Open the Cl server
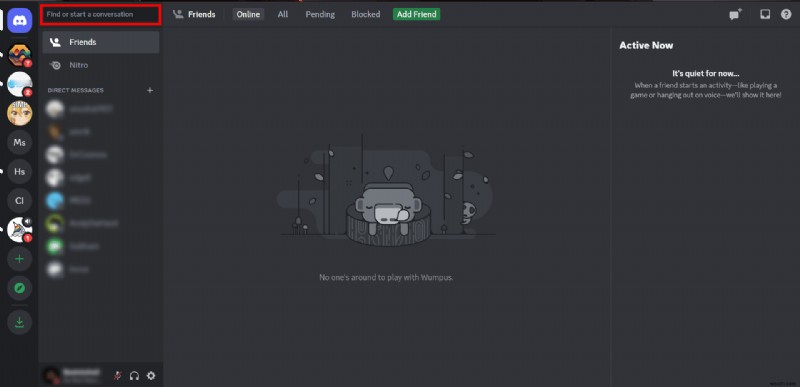Viewport: 800px width, 387px height. pos(19,201)
